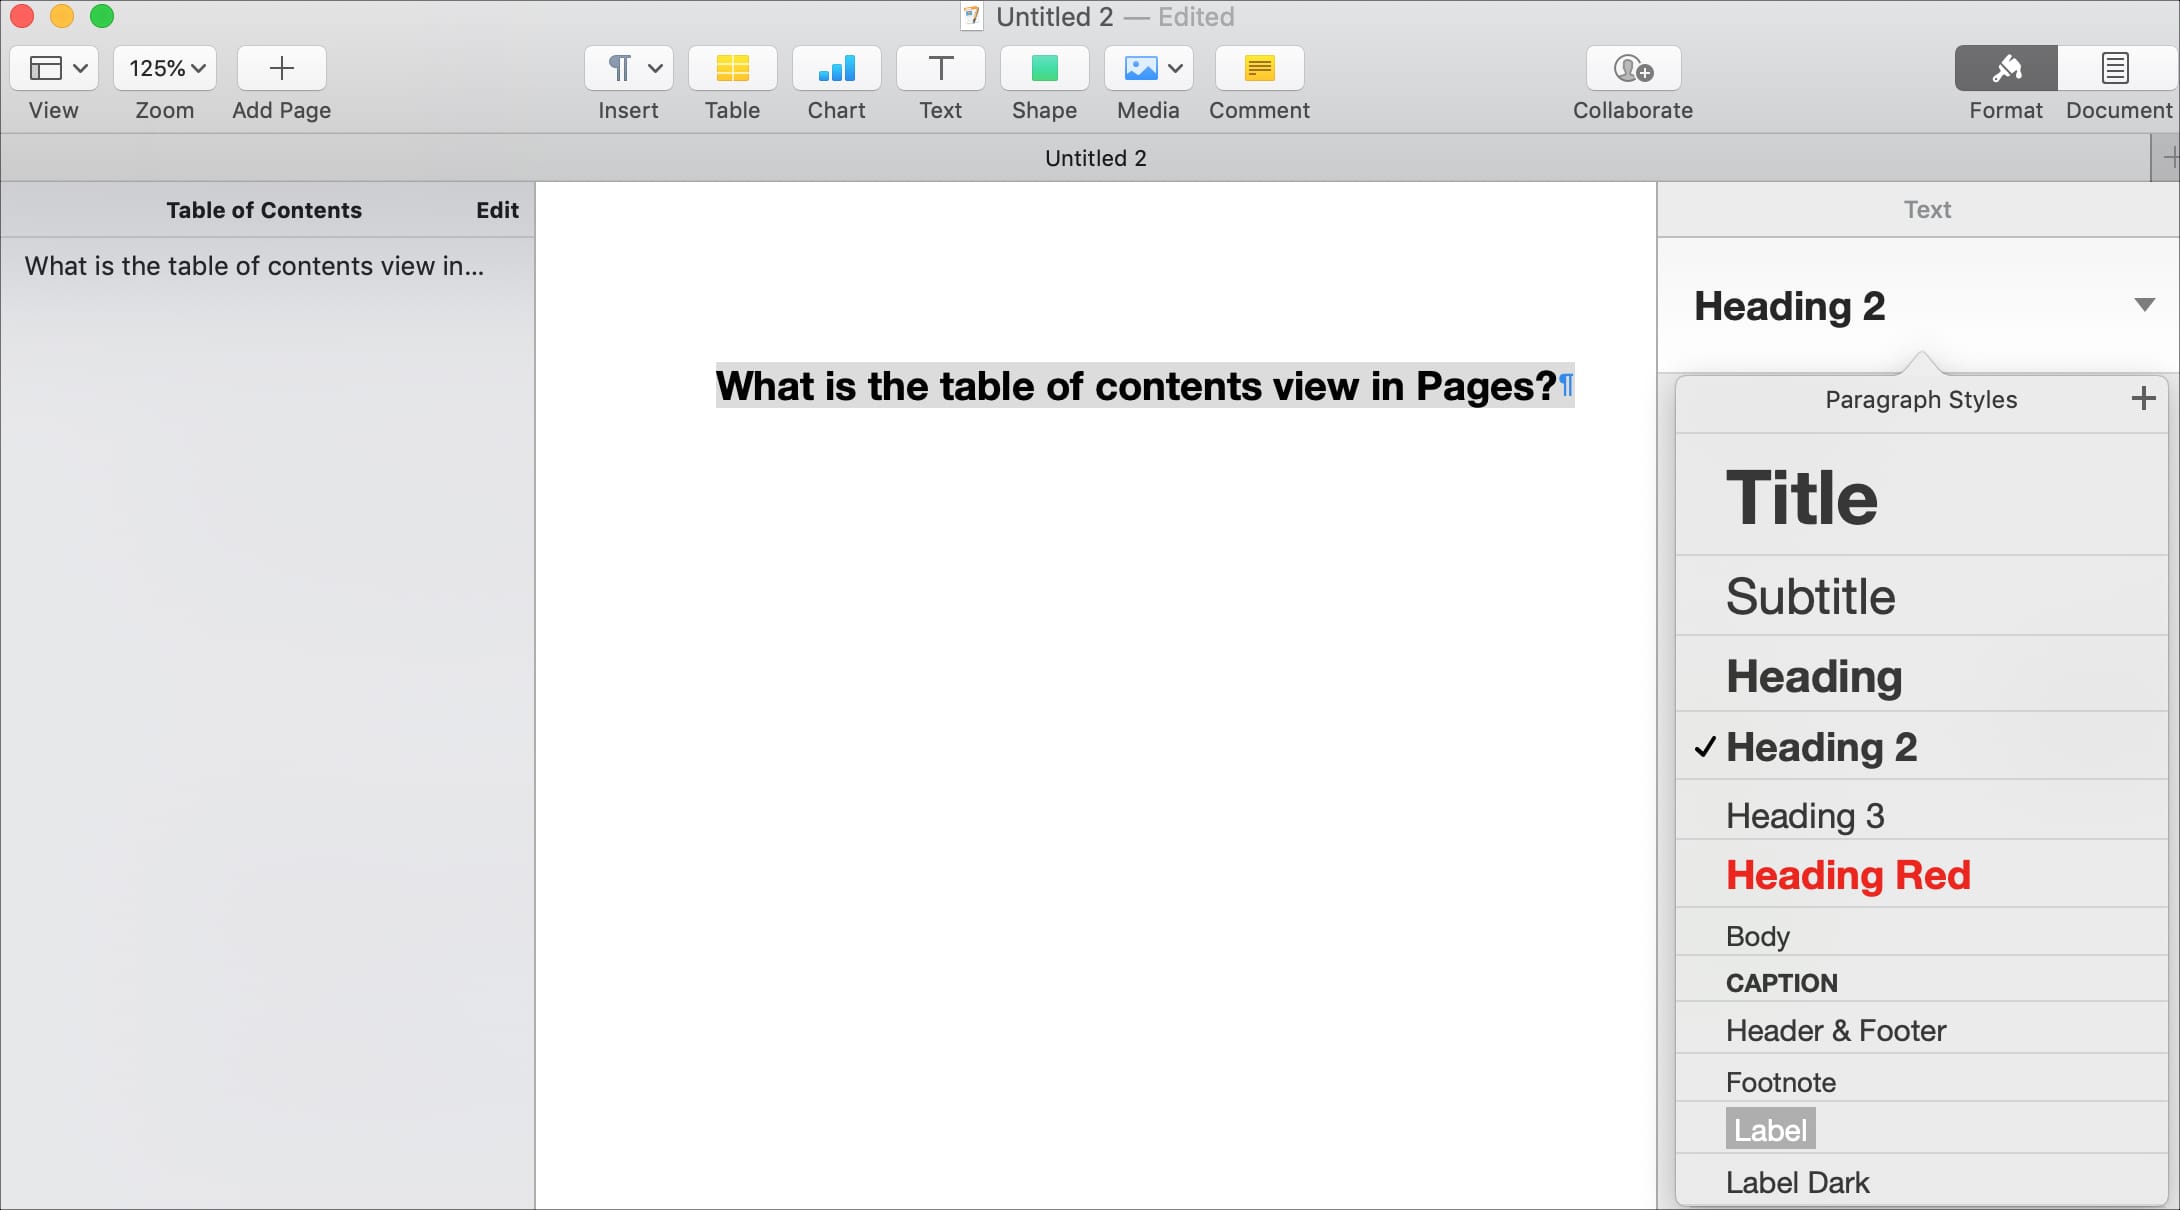Click the Collaborate icon

[x=1634, y=68]
